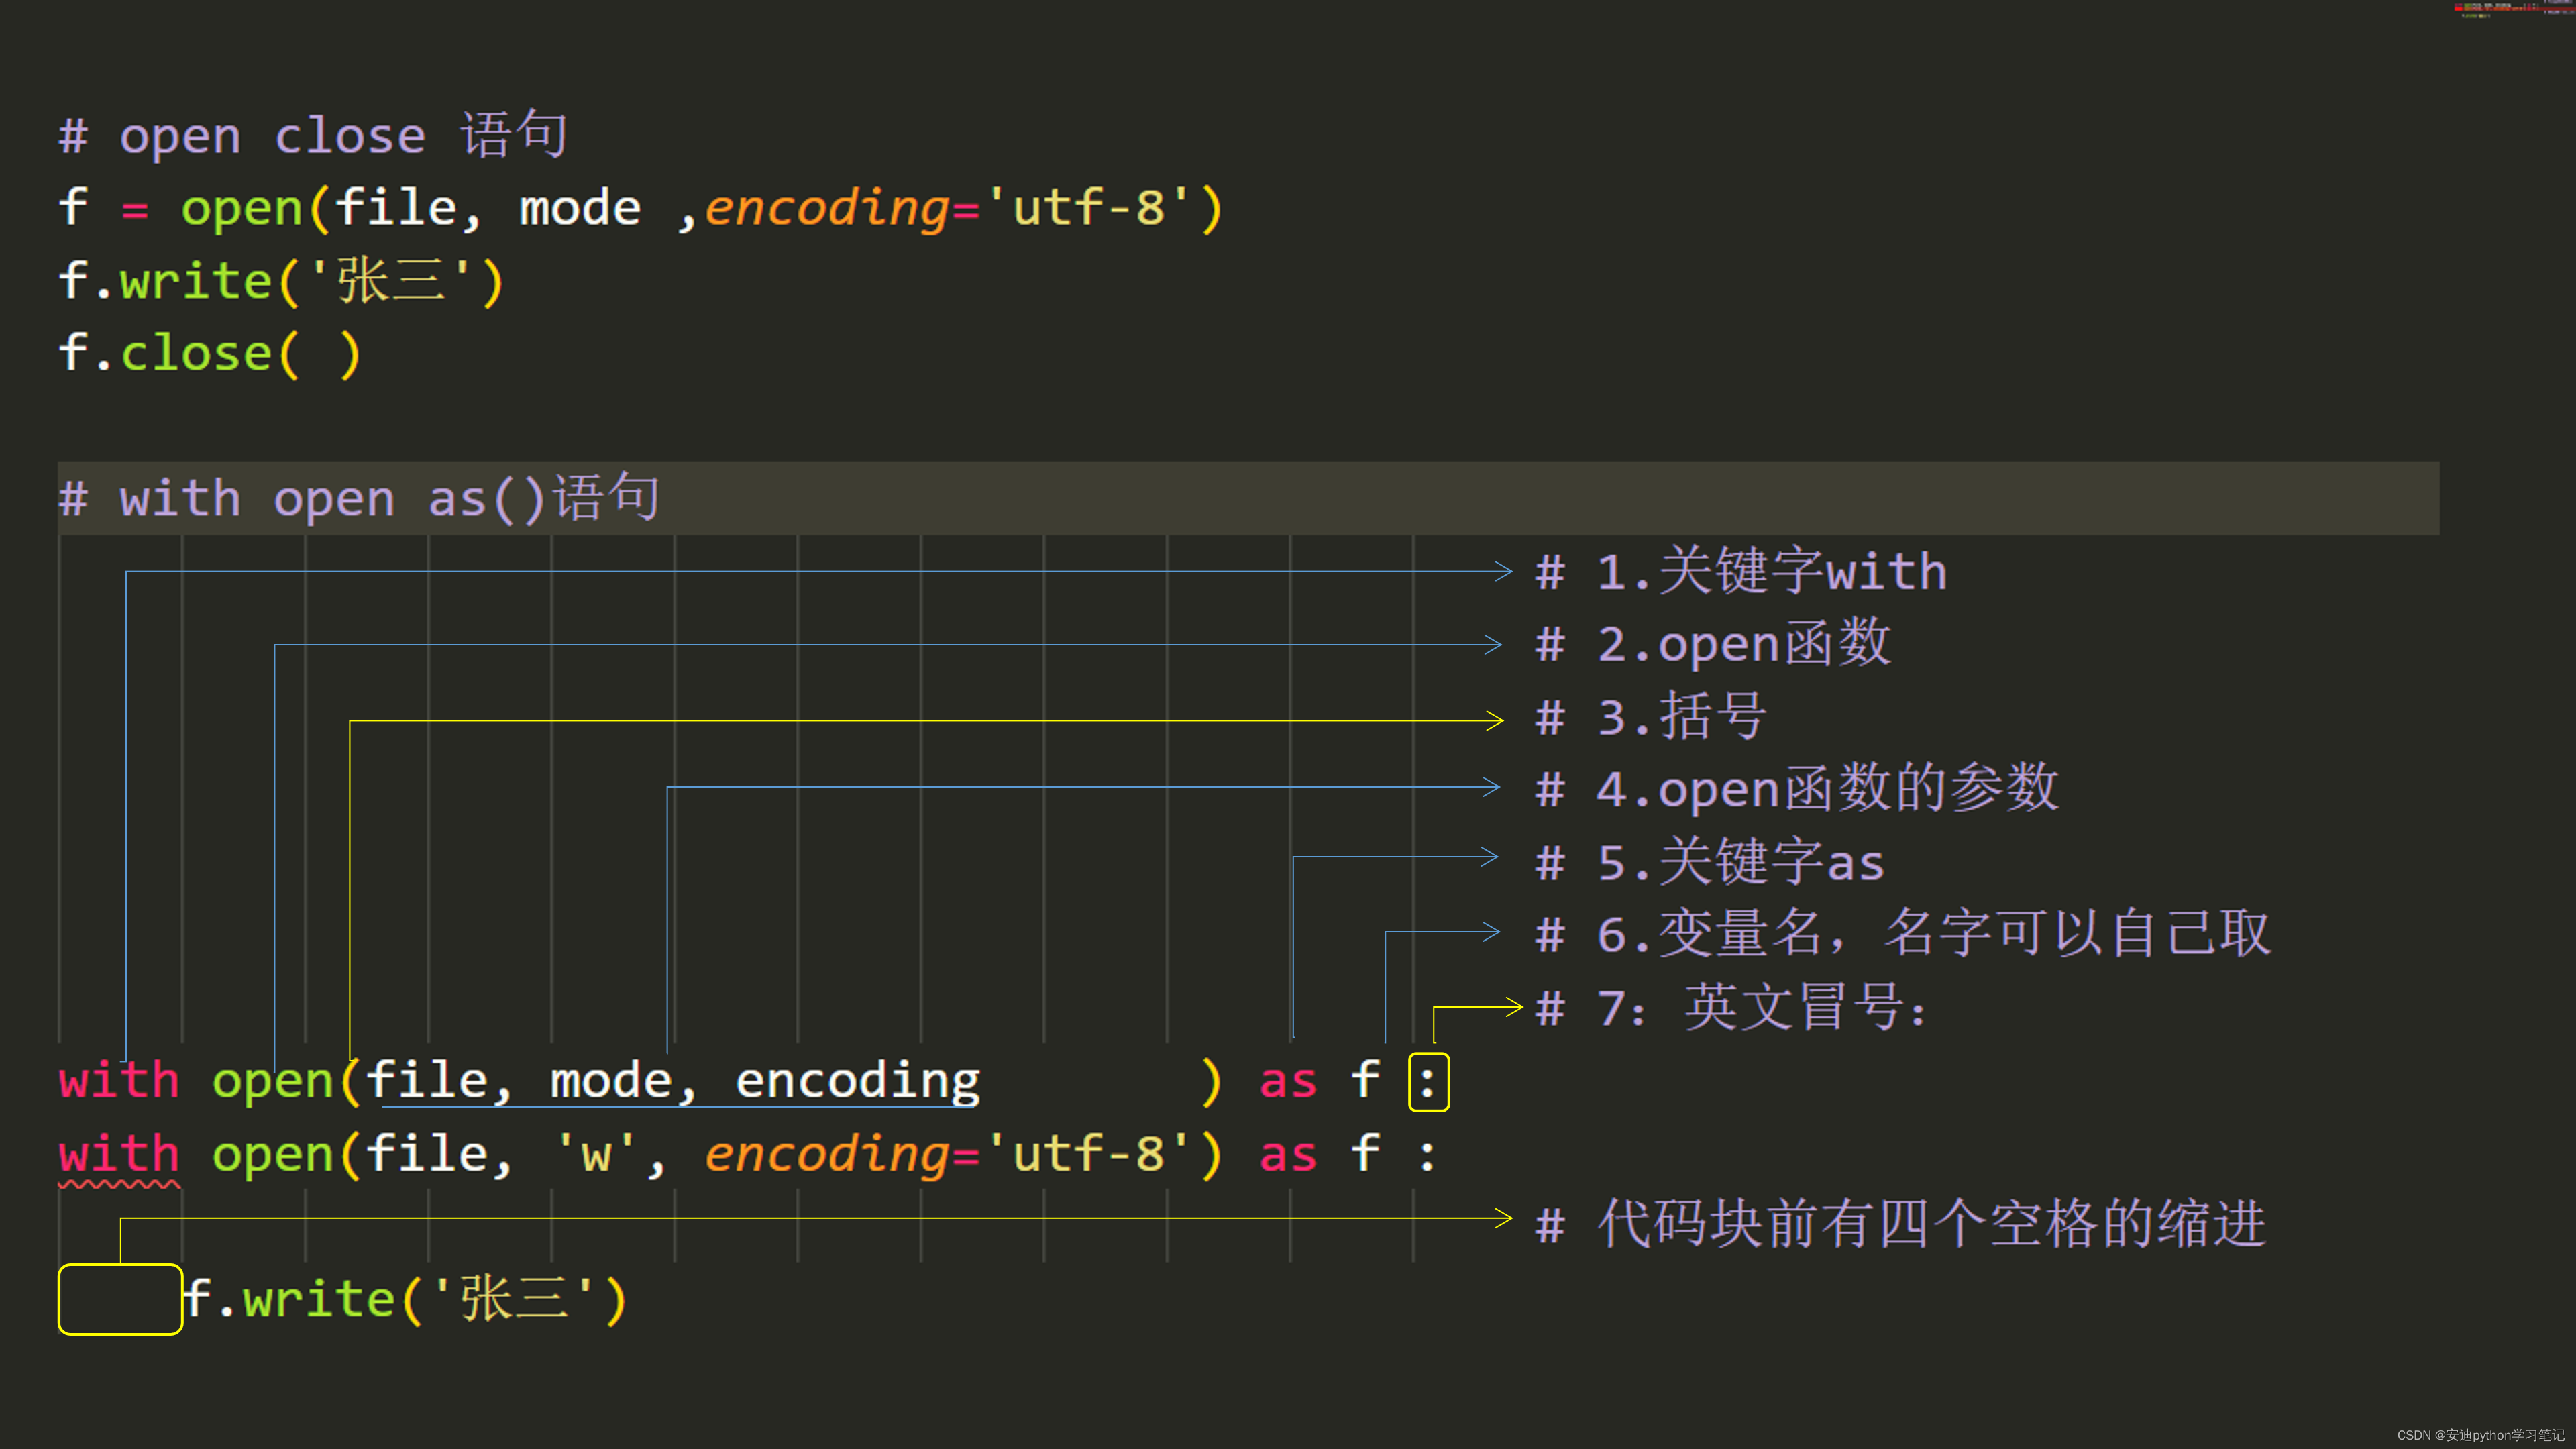Click the comment '# 3.括号'

[1651, 716]
